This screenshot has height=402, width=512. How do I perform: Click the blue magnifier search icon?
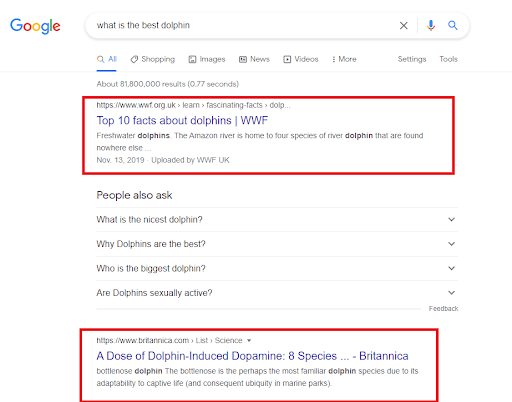pos(452,25)
